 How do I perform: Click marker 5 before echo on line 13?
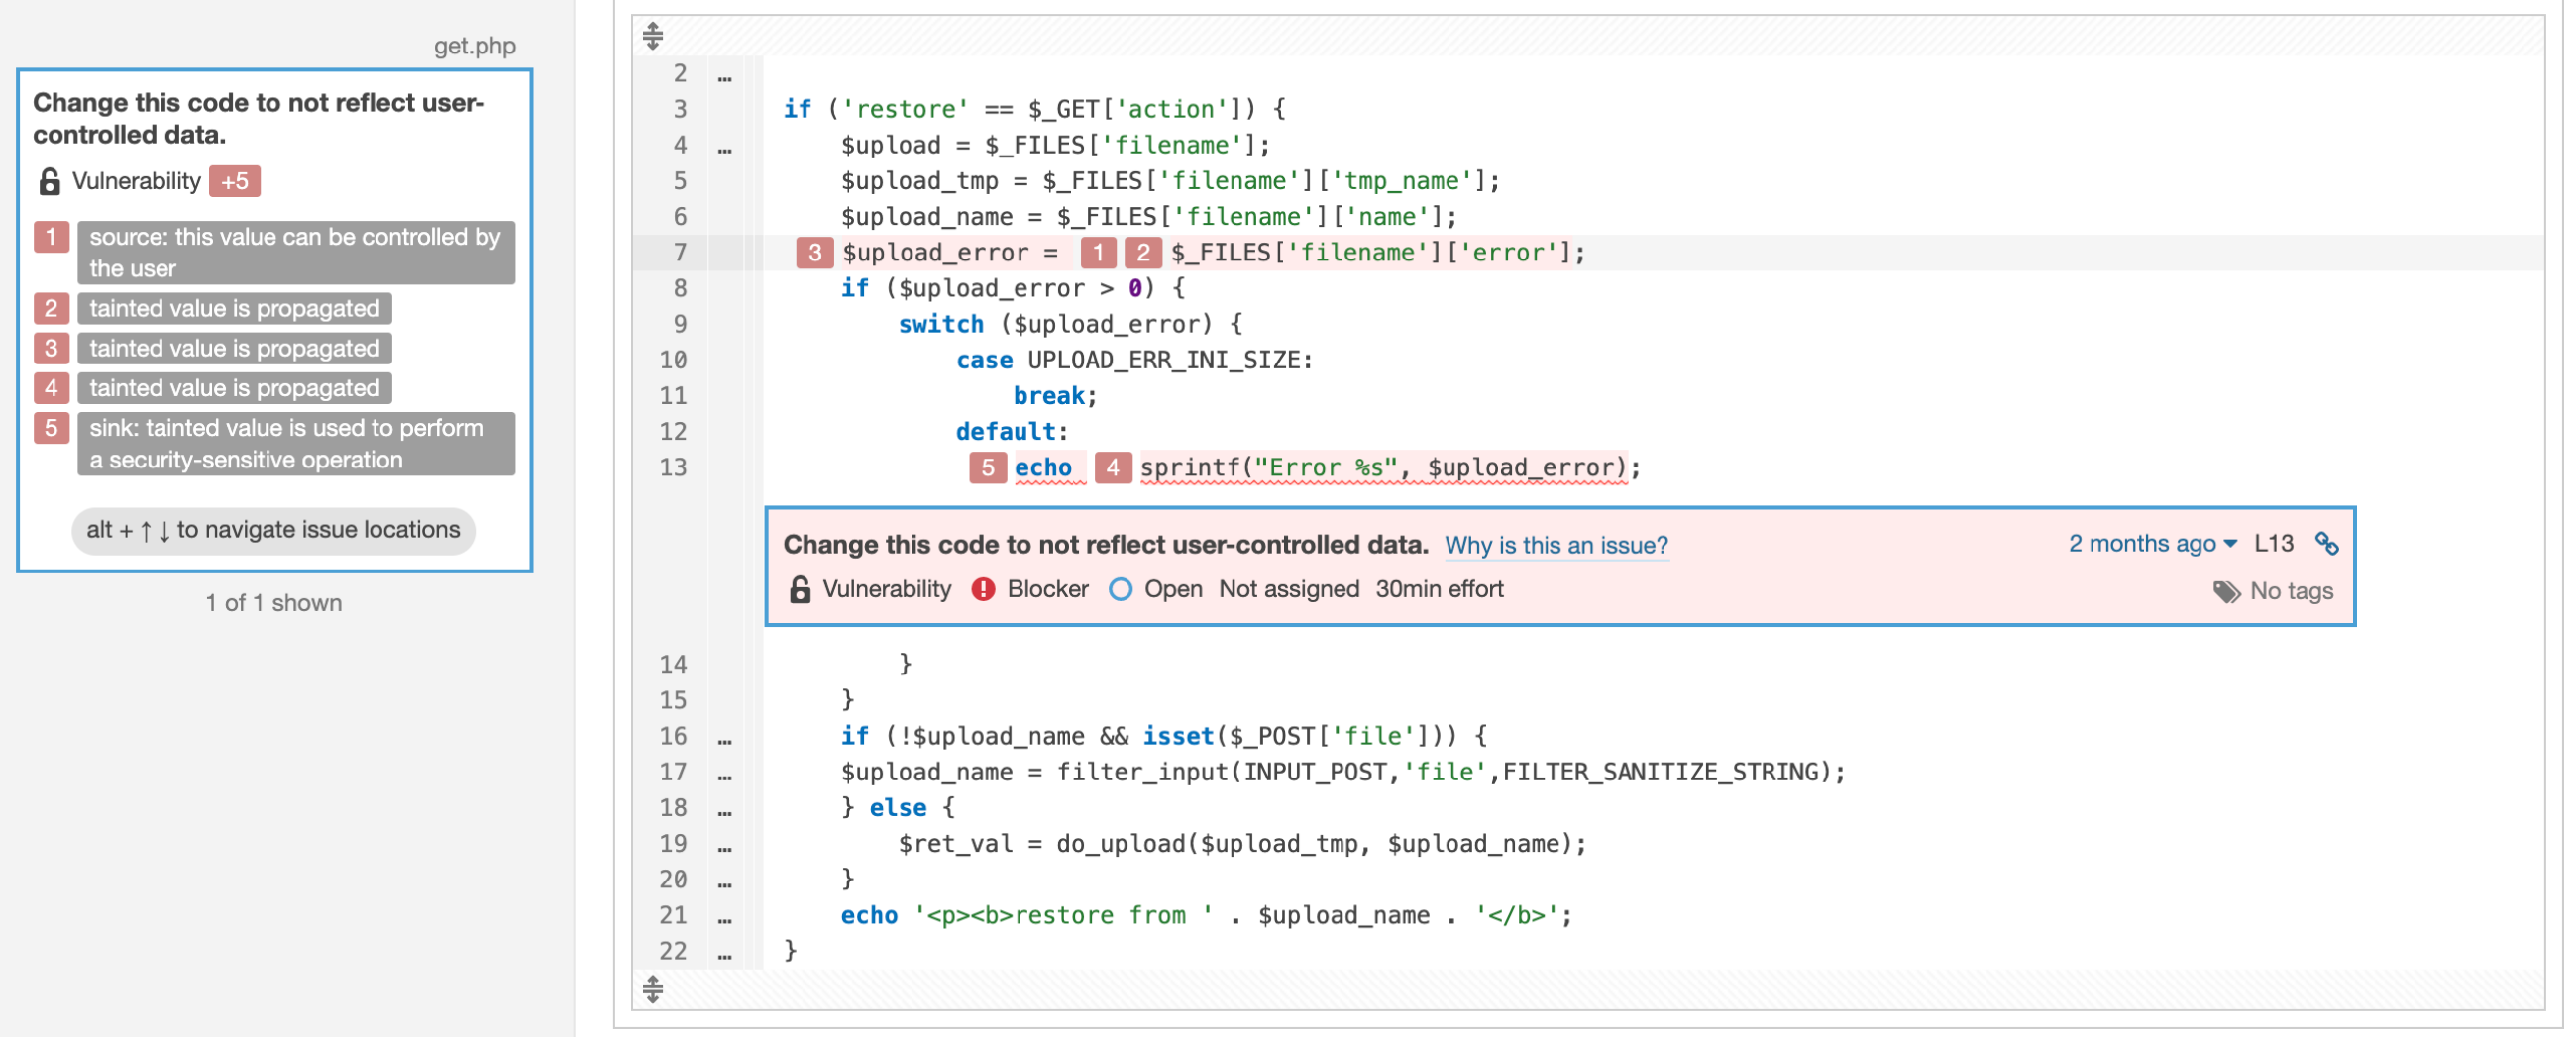click(x=987, y=468)
